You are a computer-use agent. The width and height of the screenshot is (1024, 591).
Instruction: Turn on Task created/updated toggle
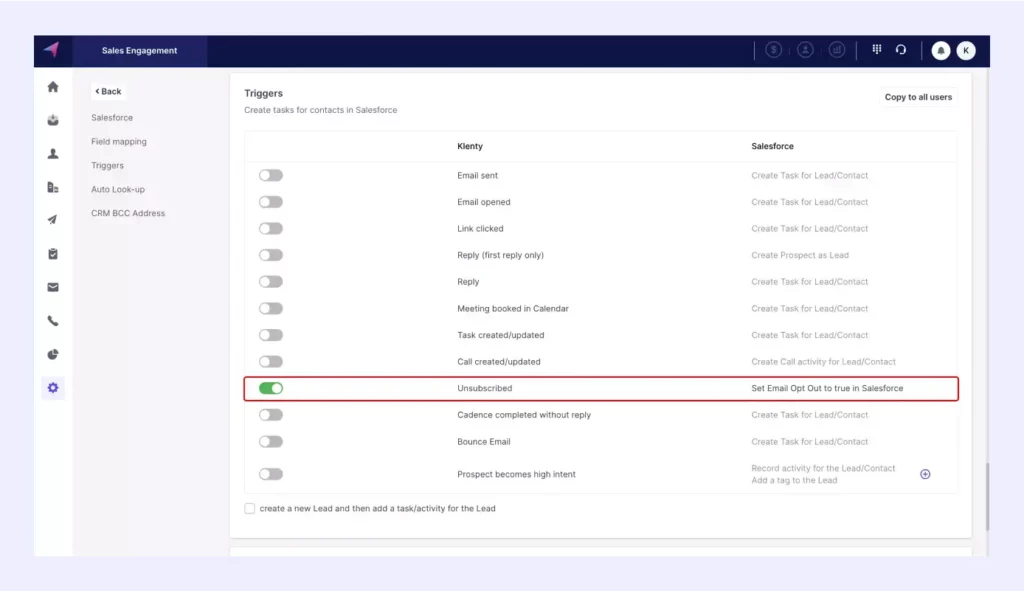[x=270, y=335]
